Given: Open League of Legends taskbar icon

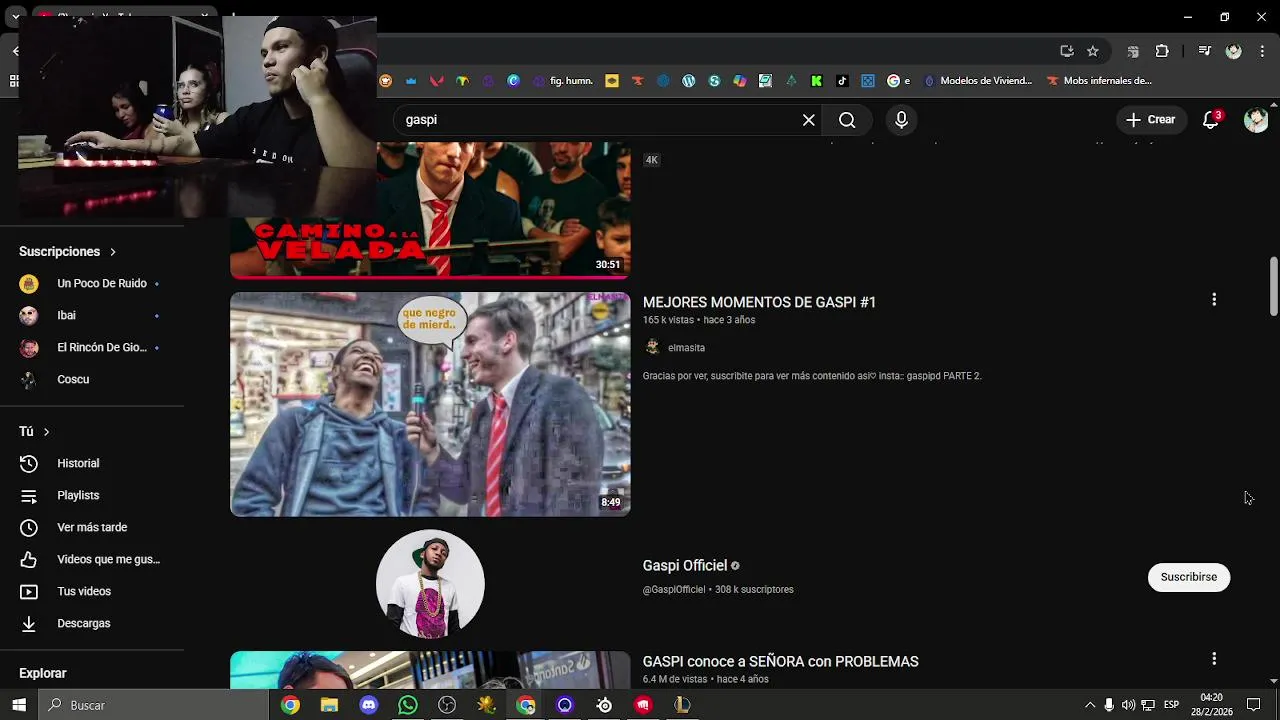Looking at the screenshot, I should pos(682,705).
